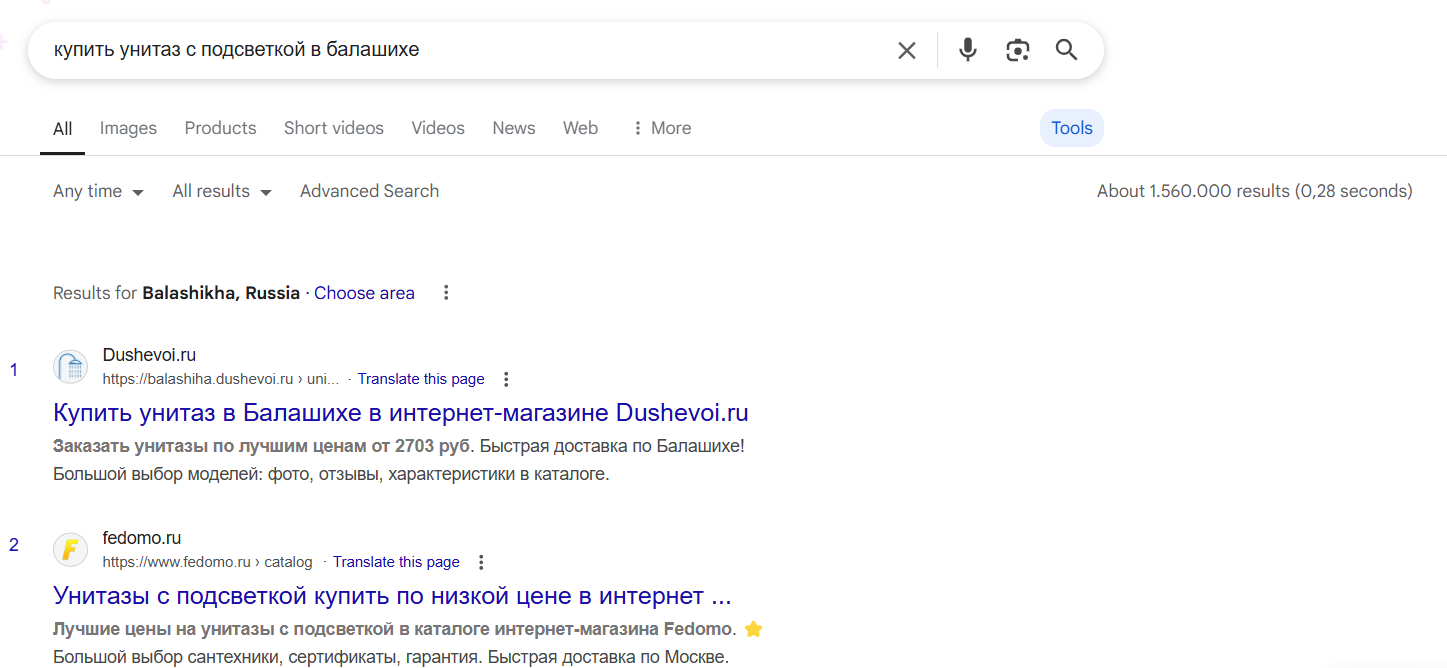Switch to the Images tab
Image resolution: width=1447 pixels, height=668 pixels.
click(x=128, y=128)
